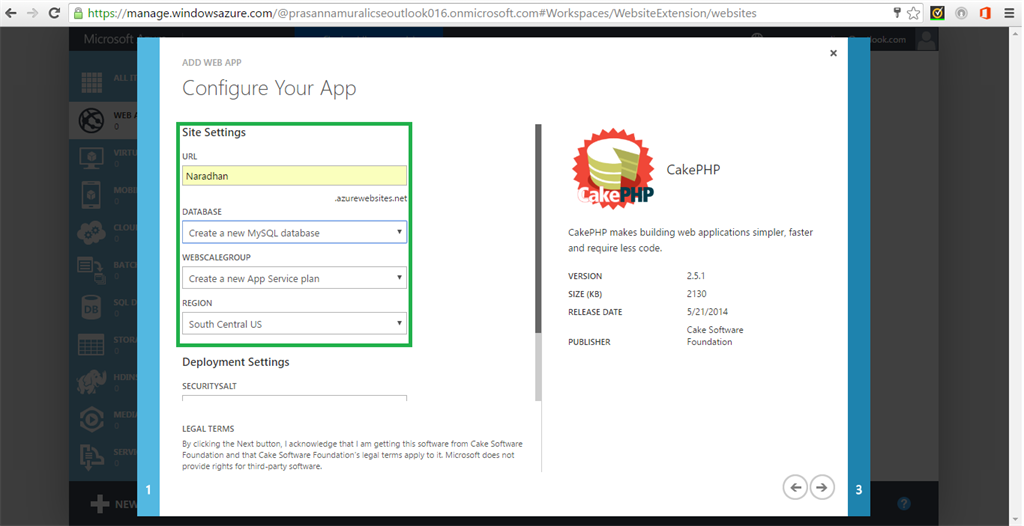Viewport: 1024px width, 526px height.
Task: Open the REGION dropdown showing South Central US
Action: (x=295, y=324)
